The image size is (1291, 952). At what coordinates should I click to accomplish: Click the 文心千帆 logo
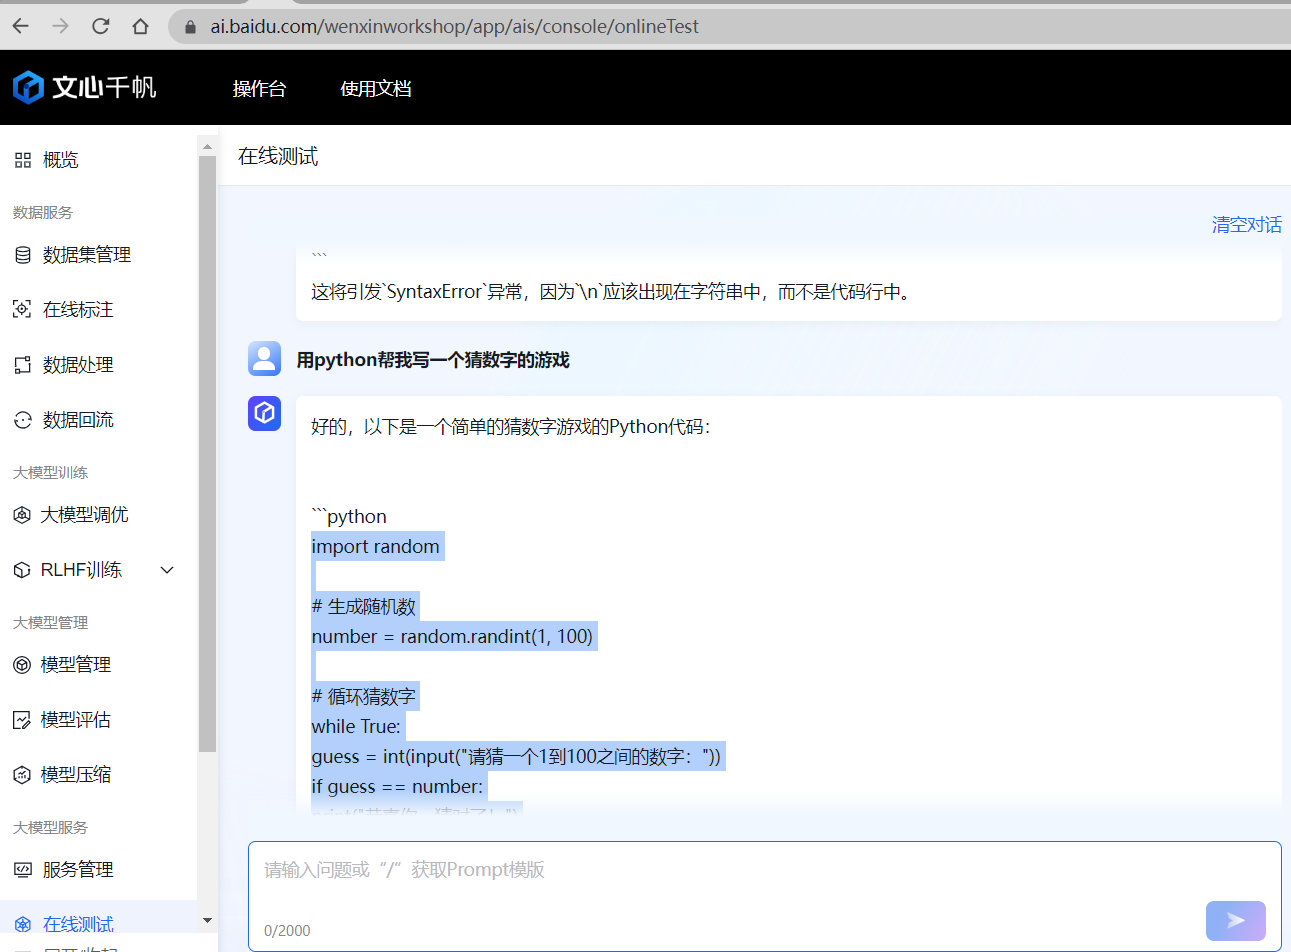pyautogui.click(x=85, y=87)
